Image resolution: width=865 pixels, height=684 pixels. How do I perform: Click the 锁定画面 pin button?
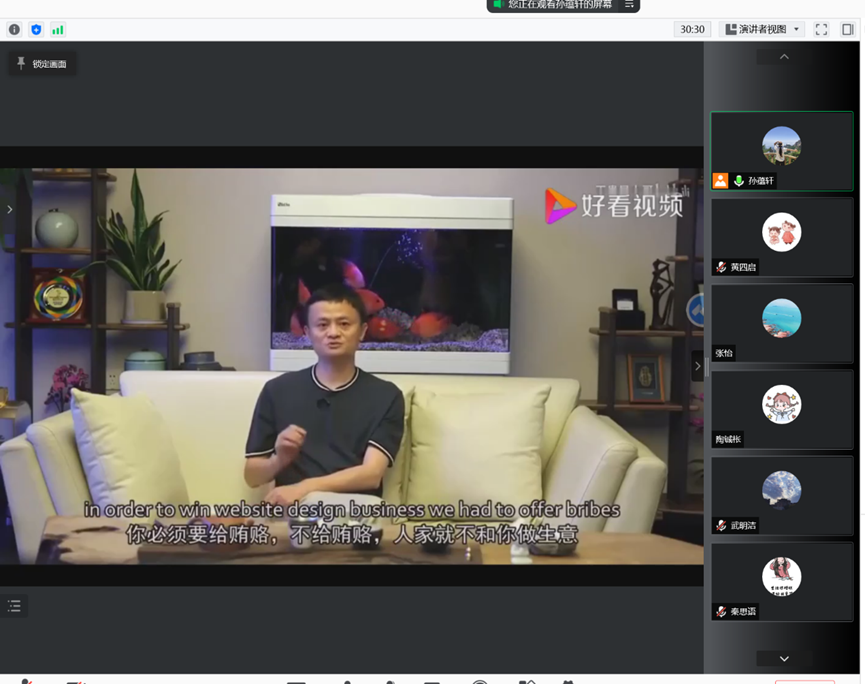pos(42,64)
